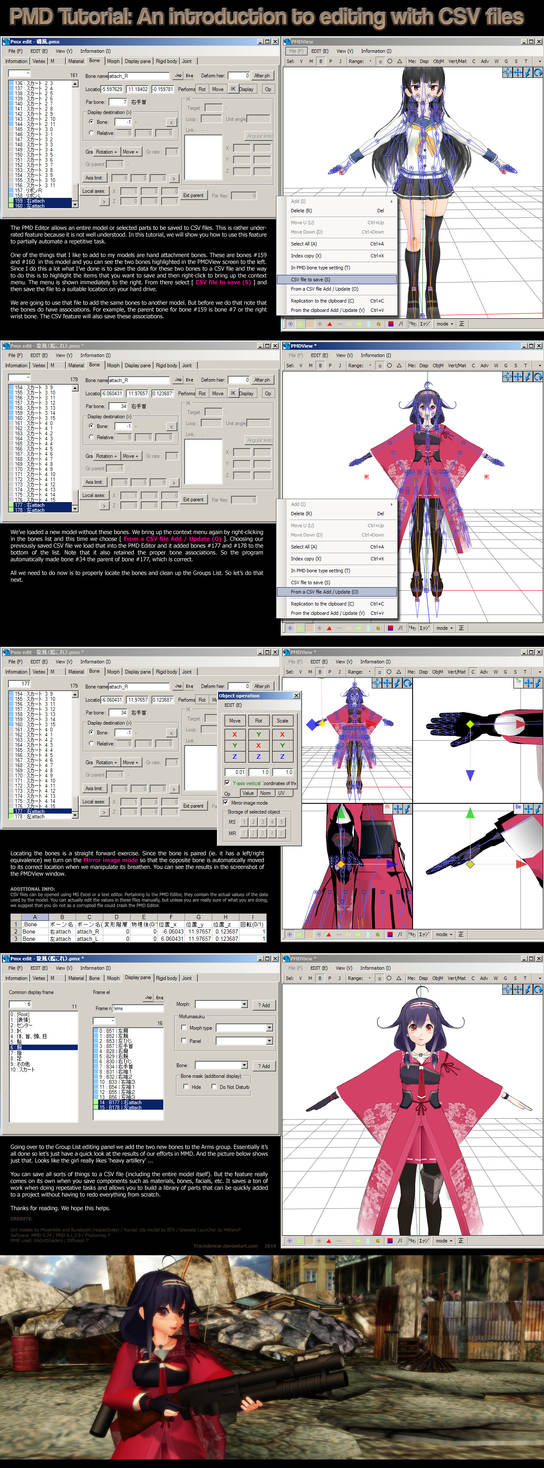Click green Y-axis arrow handle in PMDView lower-left viewport
Viewport: 544px width, 1468px height.
[341, 813]
